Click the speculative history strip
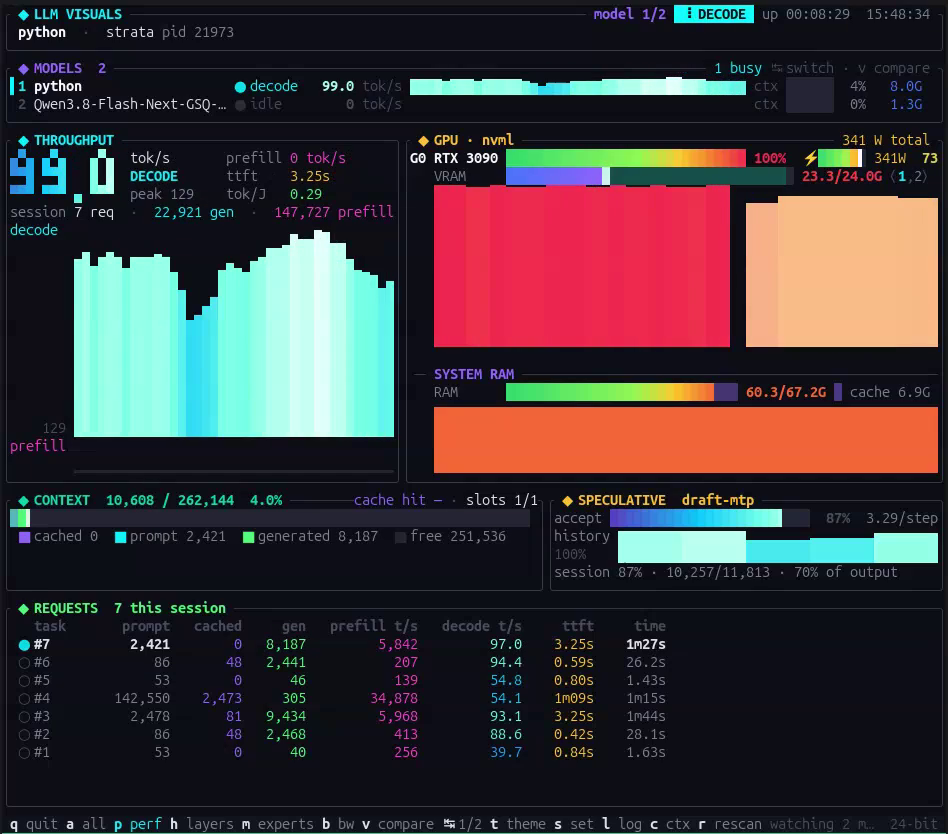 778,547
